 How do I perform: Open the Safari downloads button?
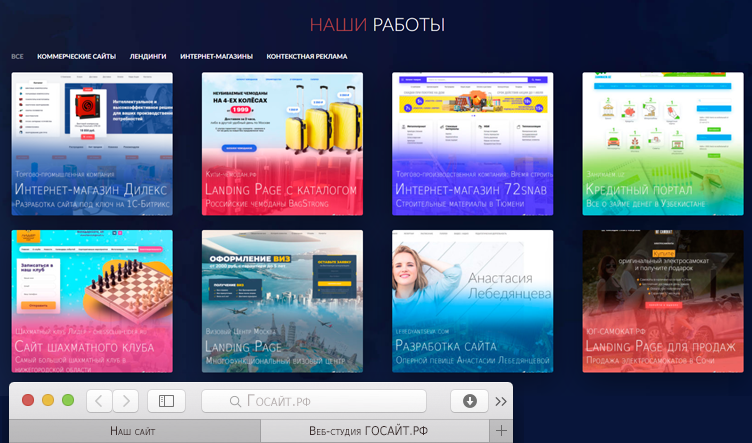click(470, 401)
